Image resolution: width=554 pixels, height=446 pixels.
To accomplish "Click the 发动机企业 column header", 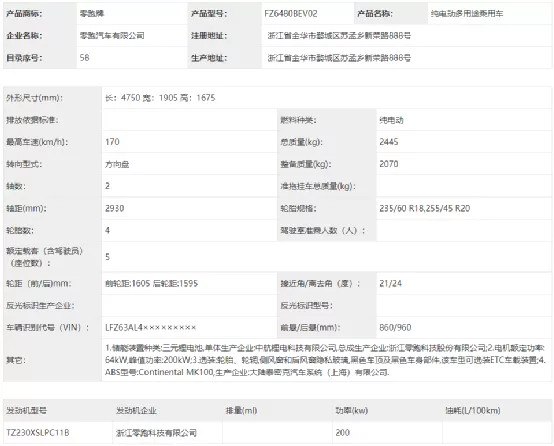I will click(136, 410).
